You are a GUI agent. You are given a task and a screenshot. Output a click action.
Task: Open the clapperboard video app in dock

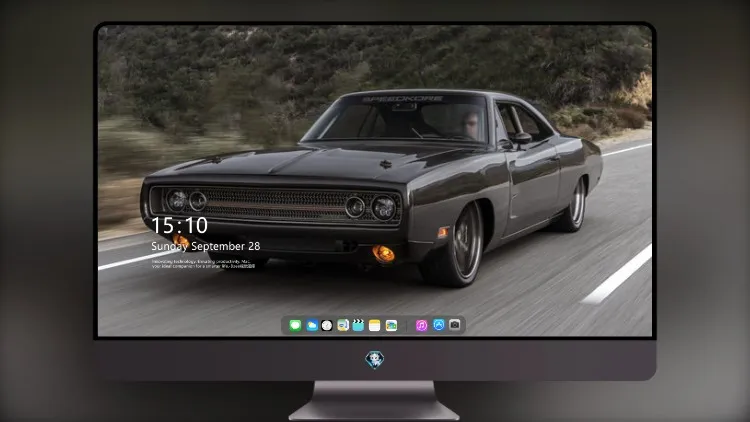click(358, 325)
